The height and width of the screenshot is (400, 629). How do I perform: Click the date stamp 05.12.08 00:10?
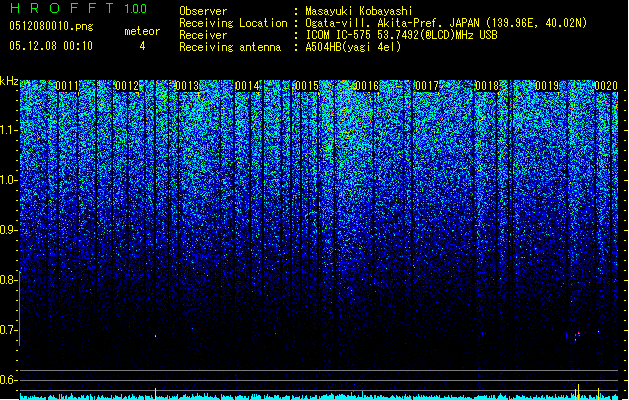point(51,46)
